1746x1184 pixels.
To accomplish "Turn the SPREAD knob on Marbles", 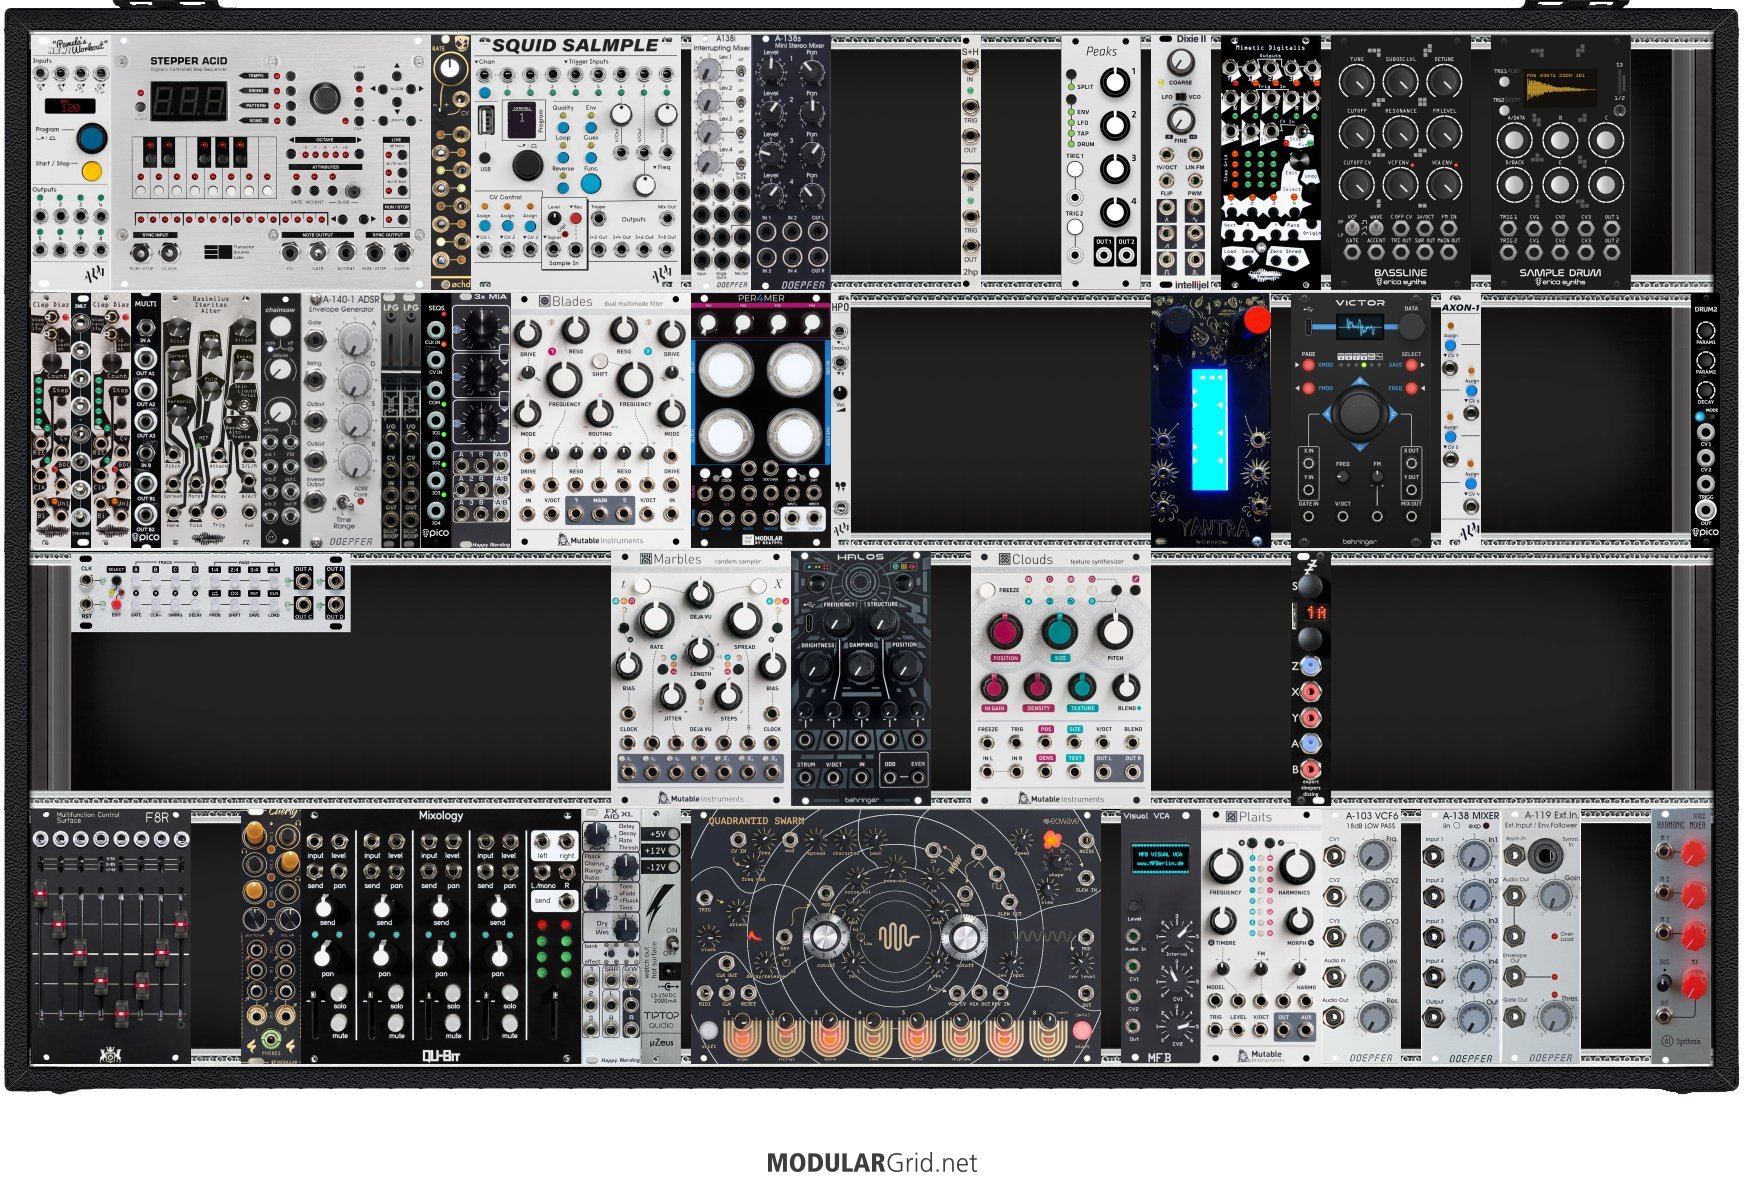I will [744, 619].
